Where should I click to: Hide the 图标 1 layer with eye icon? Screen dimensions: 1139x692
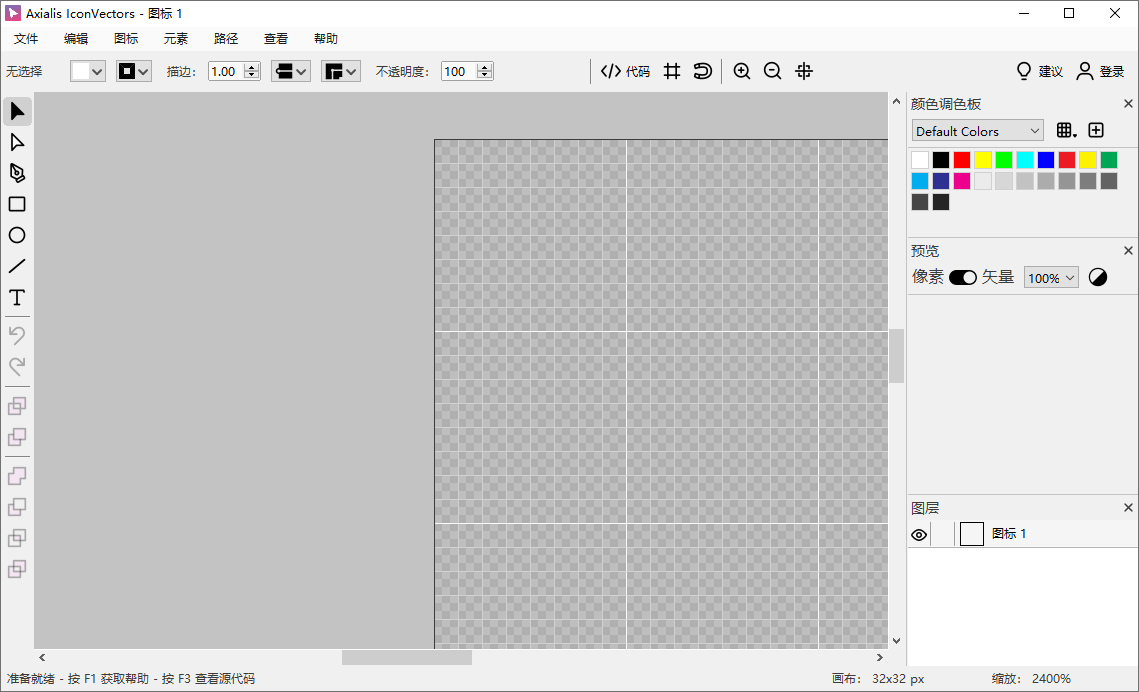pyautogui.click(x=919, y=535)
